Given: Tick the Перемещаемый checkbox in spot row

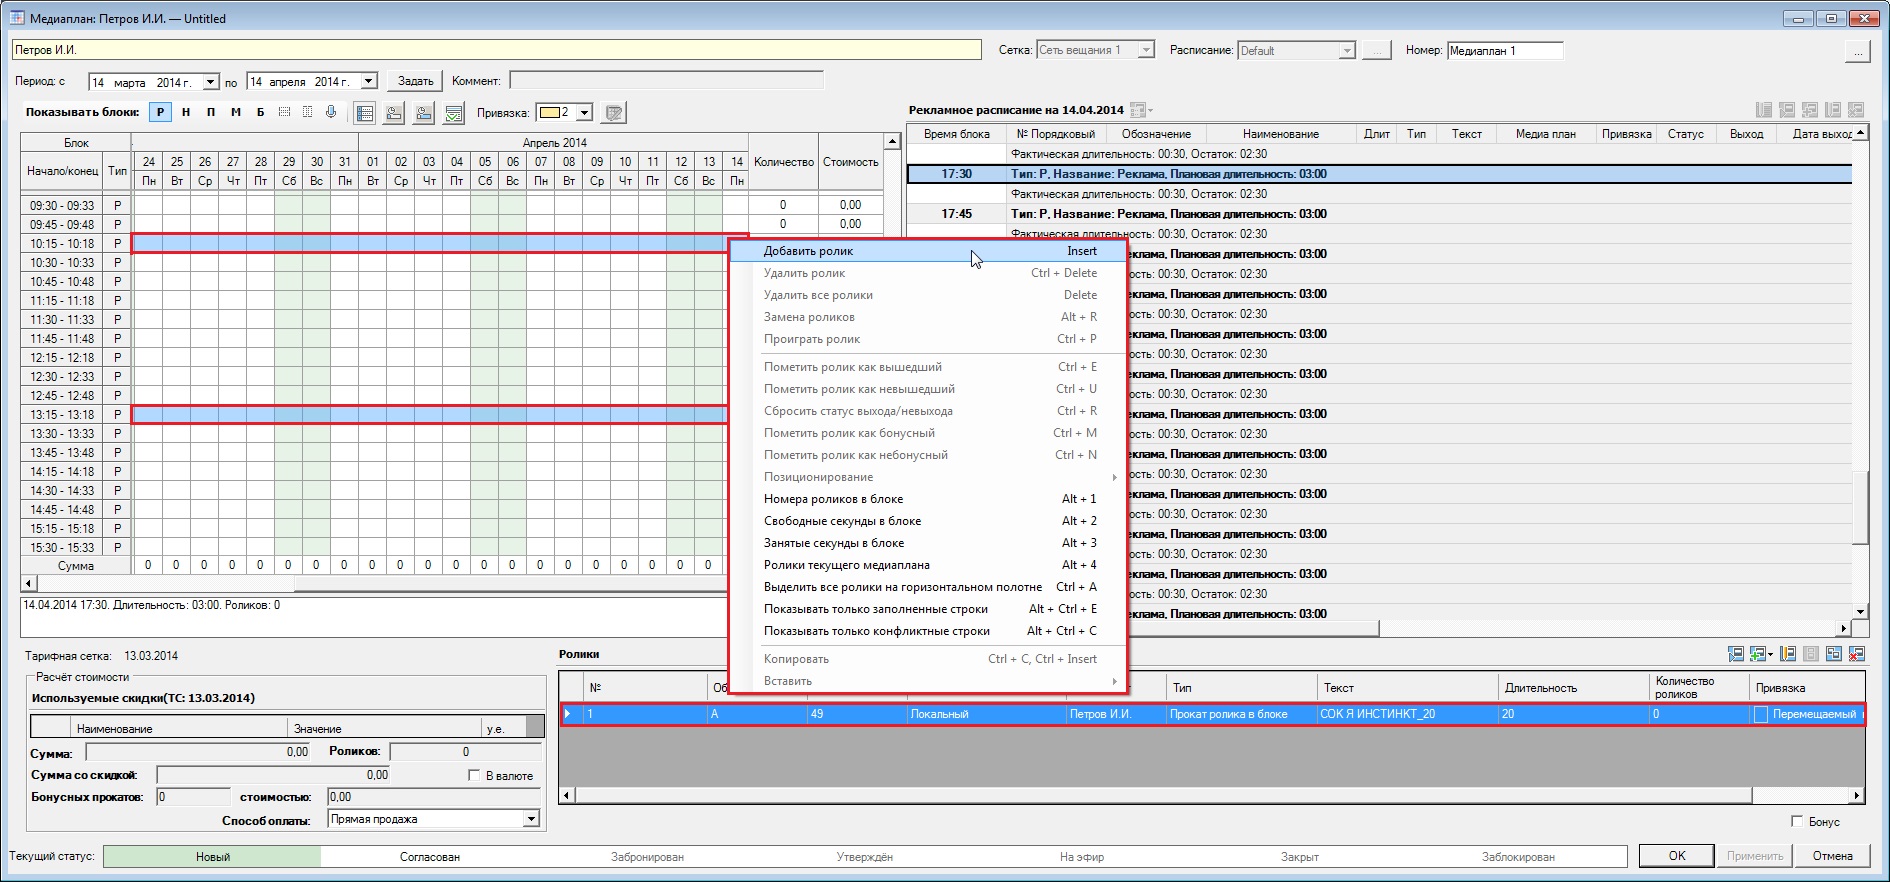Looking at the screenshot, I should [x=1761, y=714].
